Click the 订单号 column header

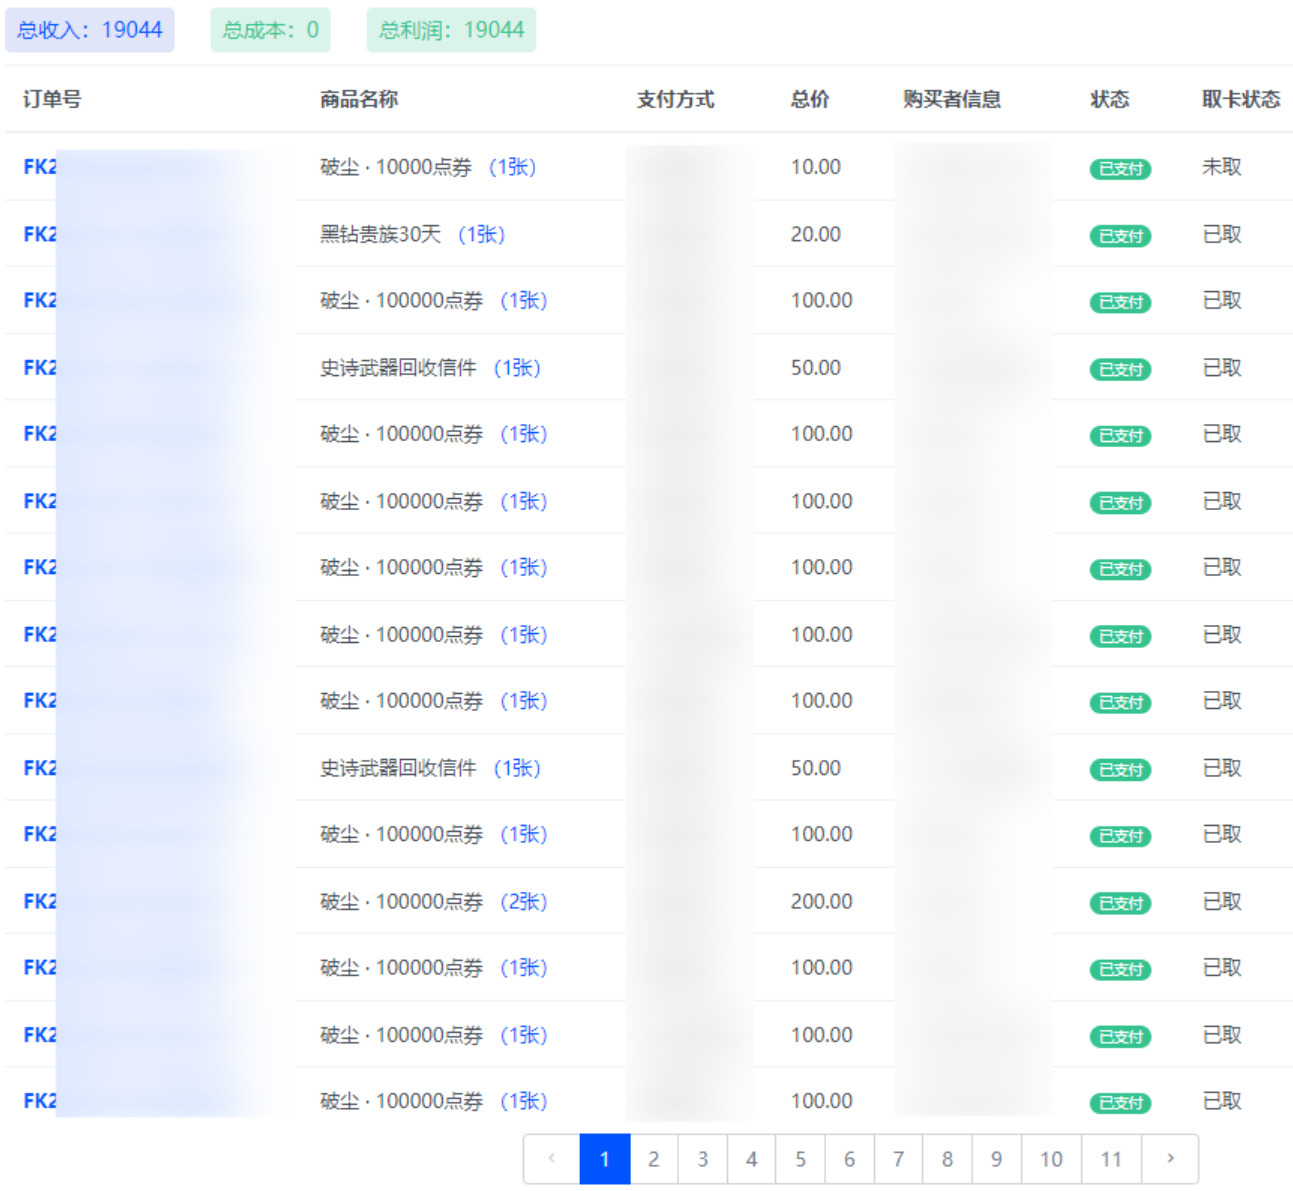coord(52,99)
